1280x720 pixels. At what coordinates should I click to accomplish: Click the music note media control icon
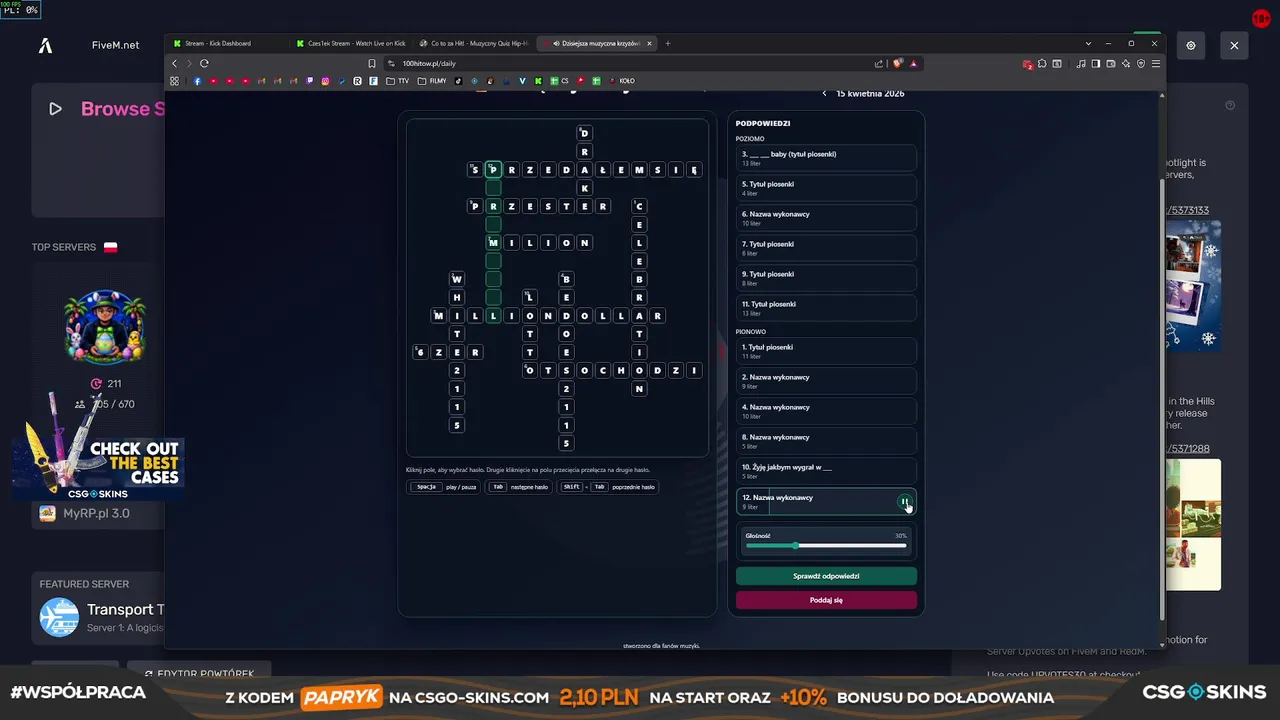1081,63
